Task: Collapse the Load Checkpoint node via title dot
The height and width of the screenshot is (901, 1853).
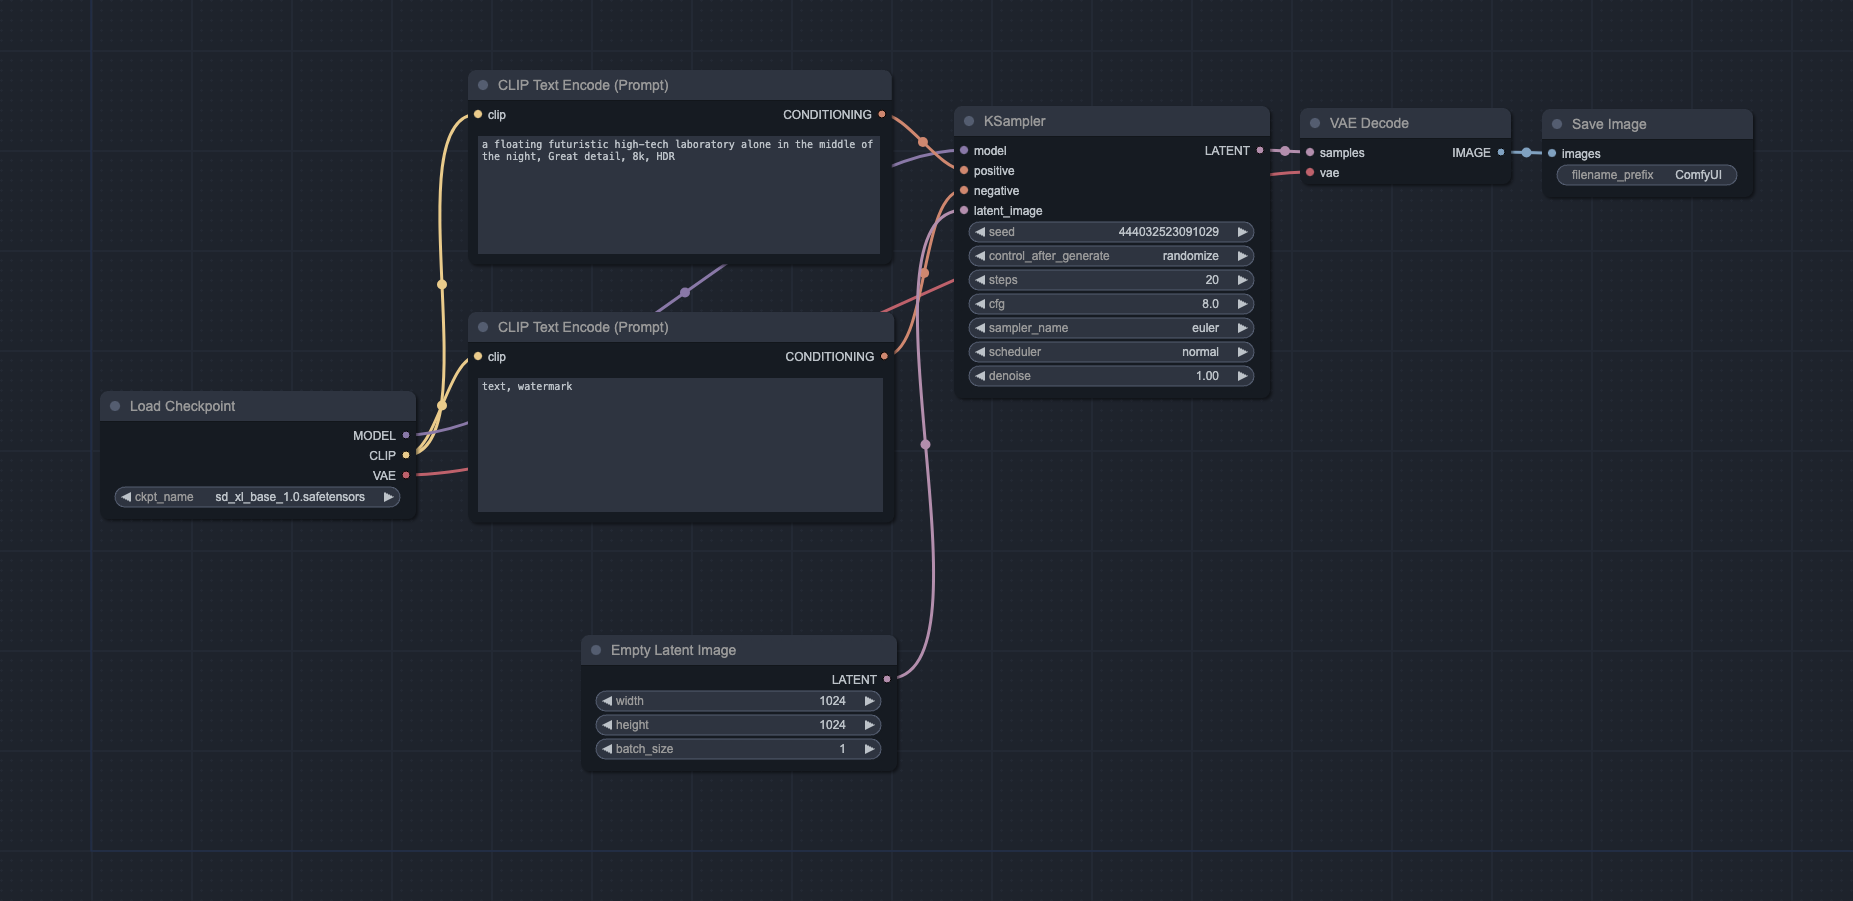Action: [115, 406]
